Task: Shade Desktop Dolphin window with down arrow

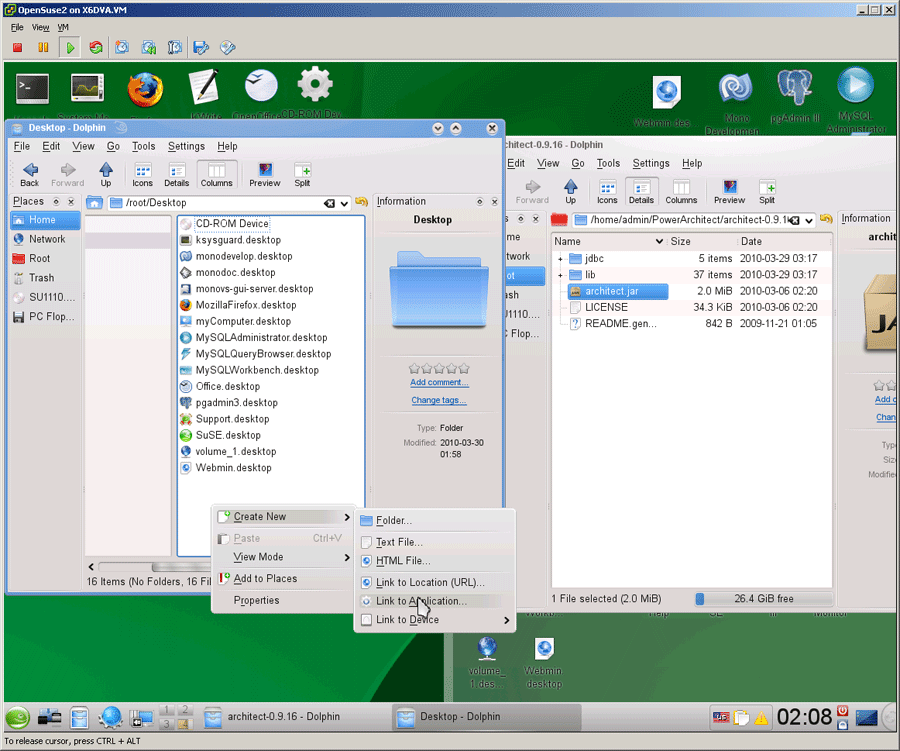Action: point(438,128)
